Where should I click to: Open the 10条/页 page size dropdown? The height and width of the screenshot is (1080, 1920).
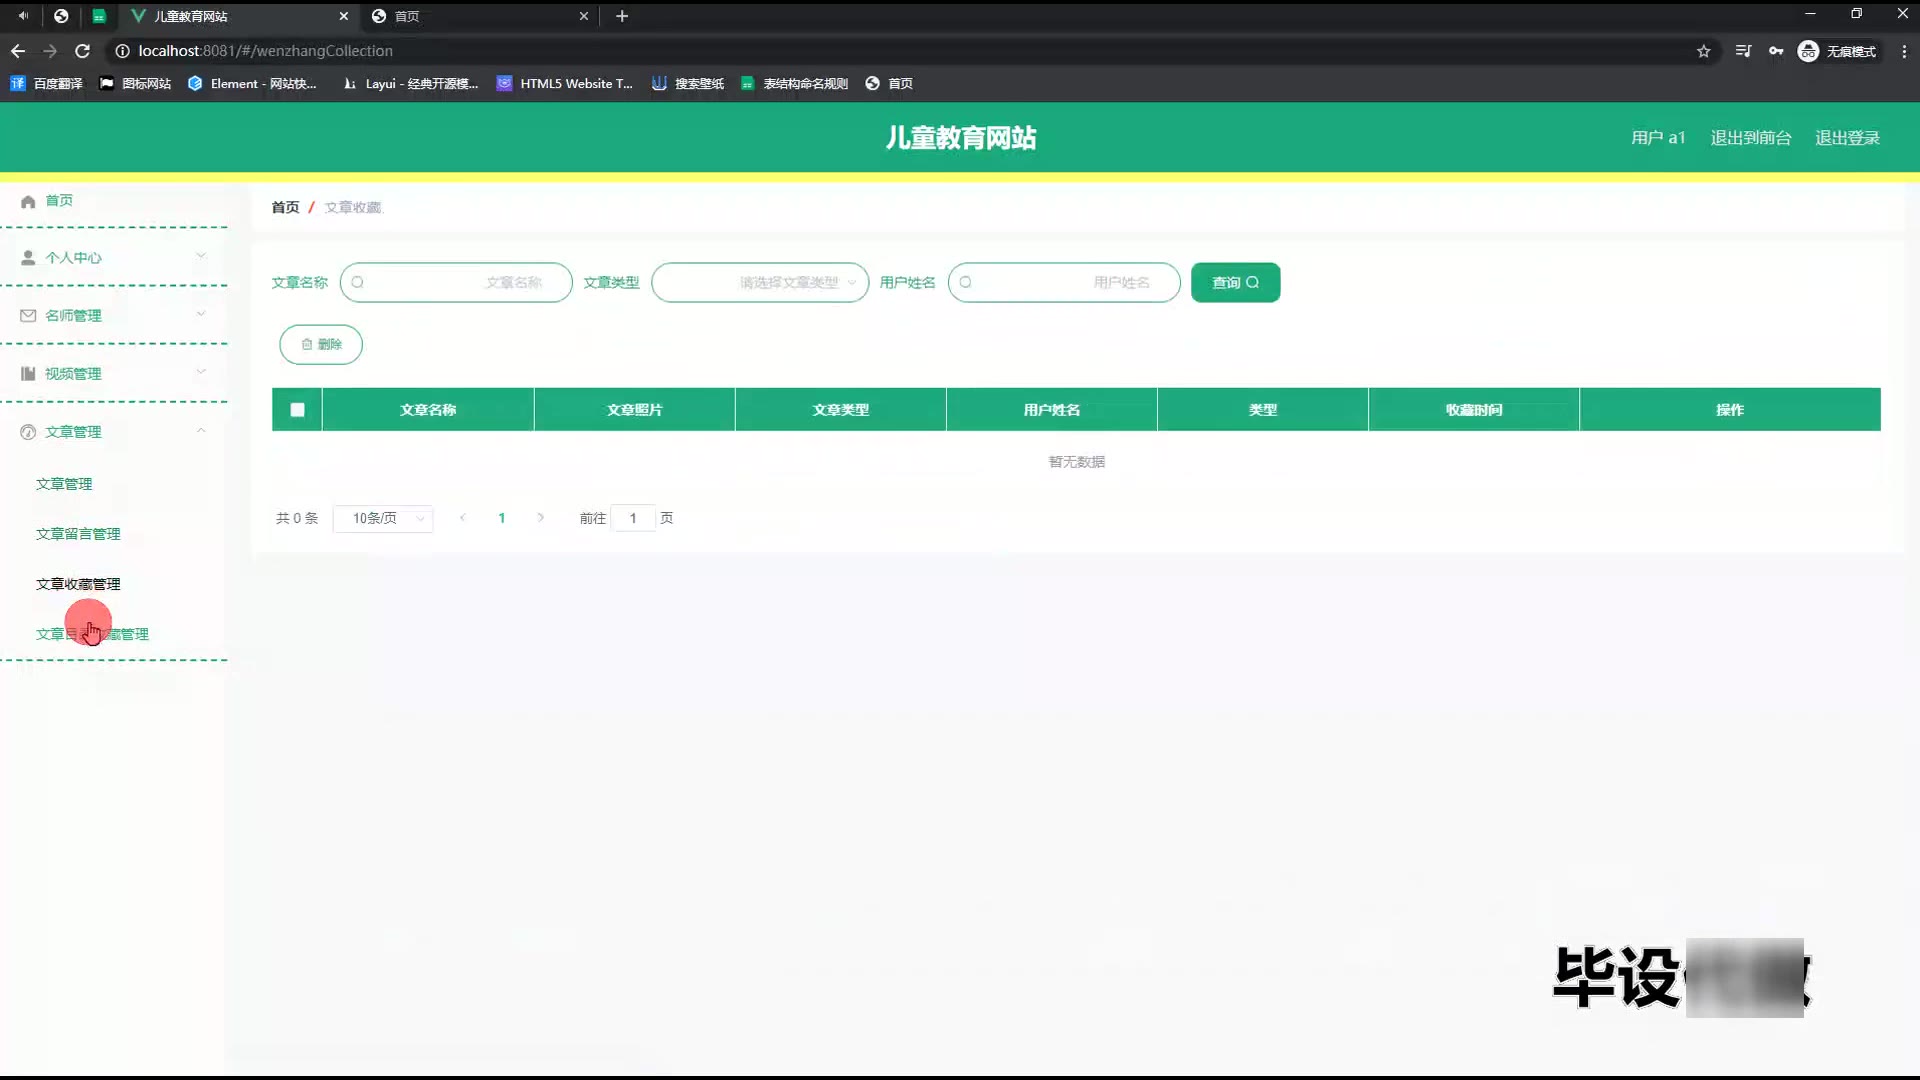click(383, 518)
